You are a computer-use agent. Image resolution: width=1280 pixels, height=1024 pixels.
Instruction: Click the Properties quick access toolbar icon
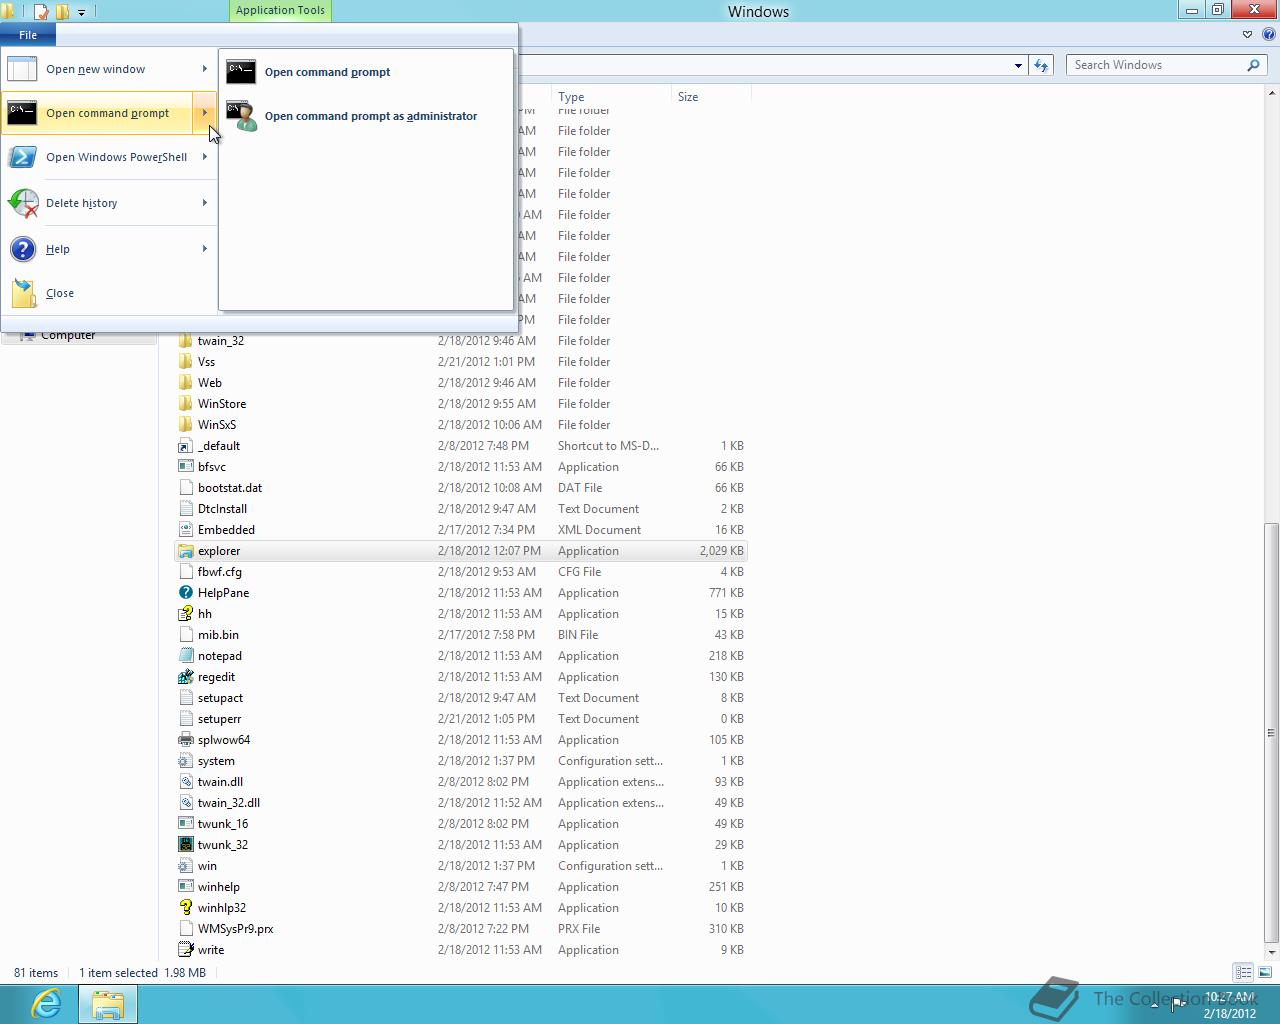(x=41, y=12)
